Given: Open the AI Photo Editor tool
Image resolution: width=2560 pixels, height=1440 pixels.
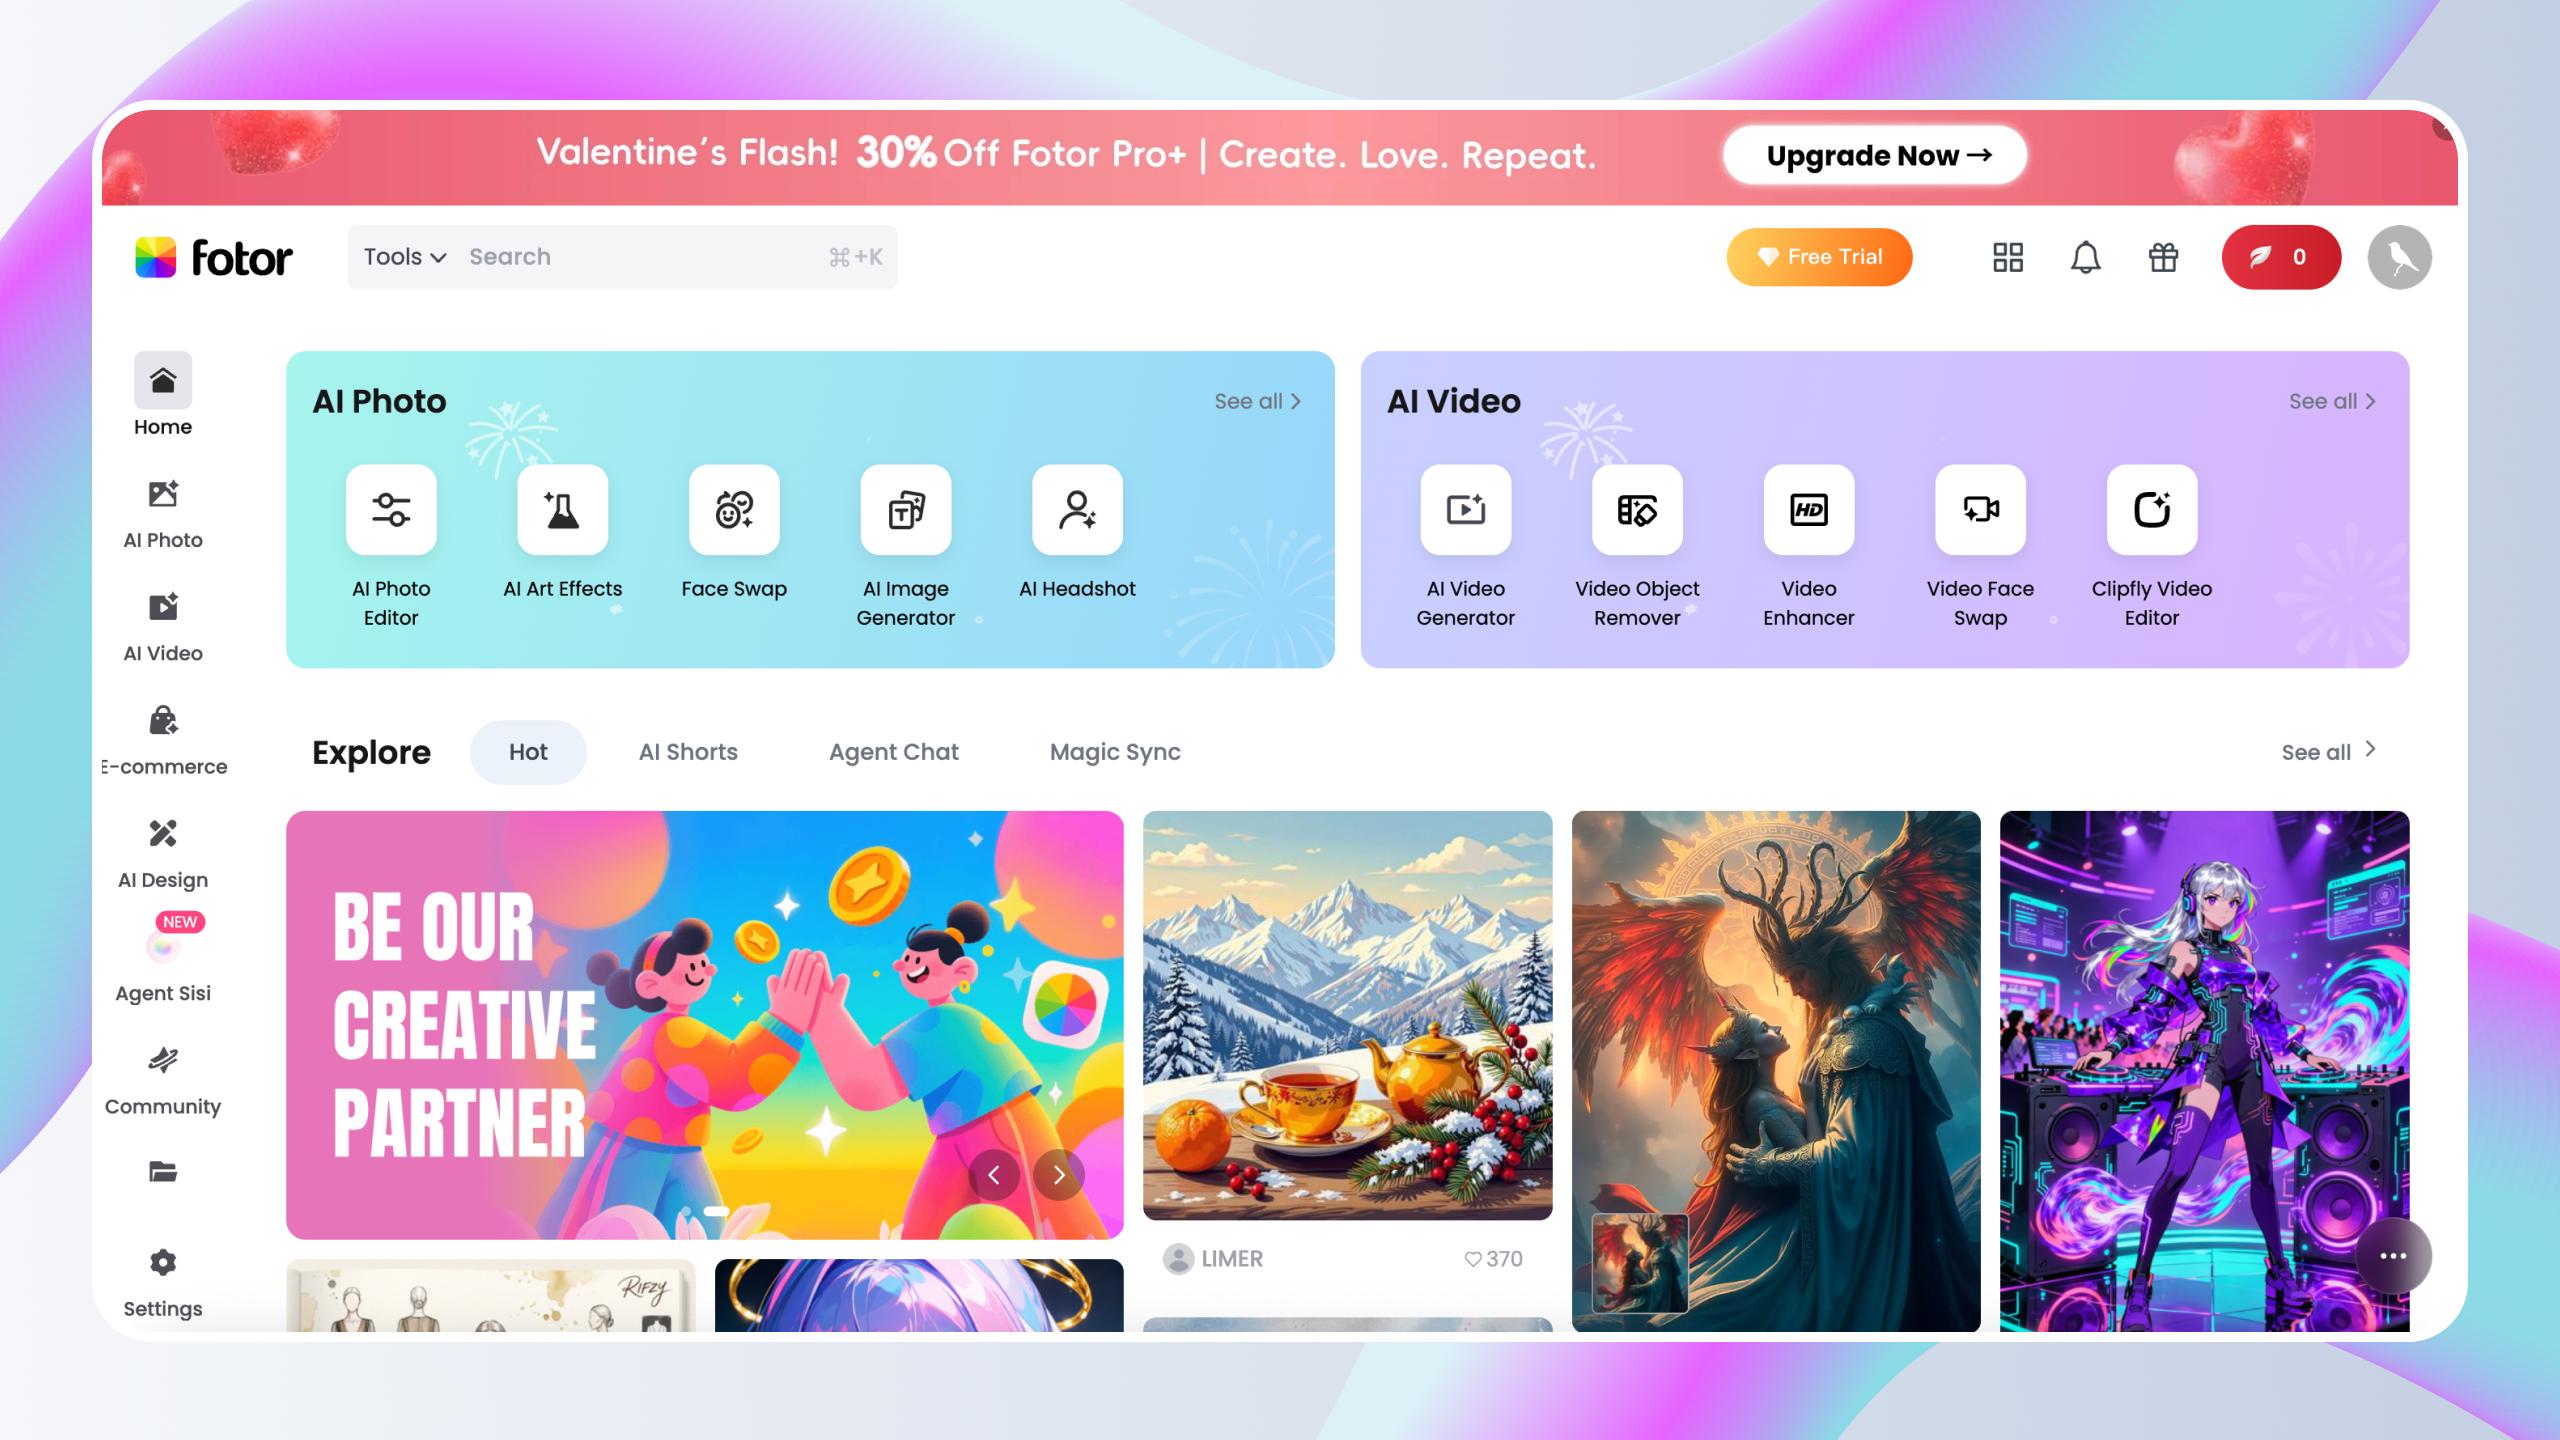Looking at the screenshot, I should (391, 510).
